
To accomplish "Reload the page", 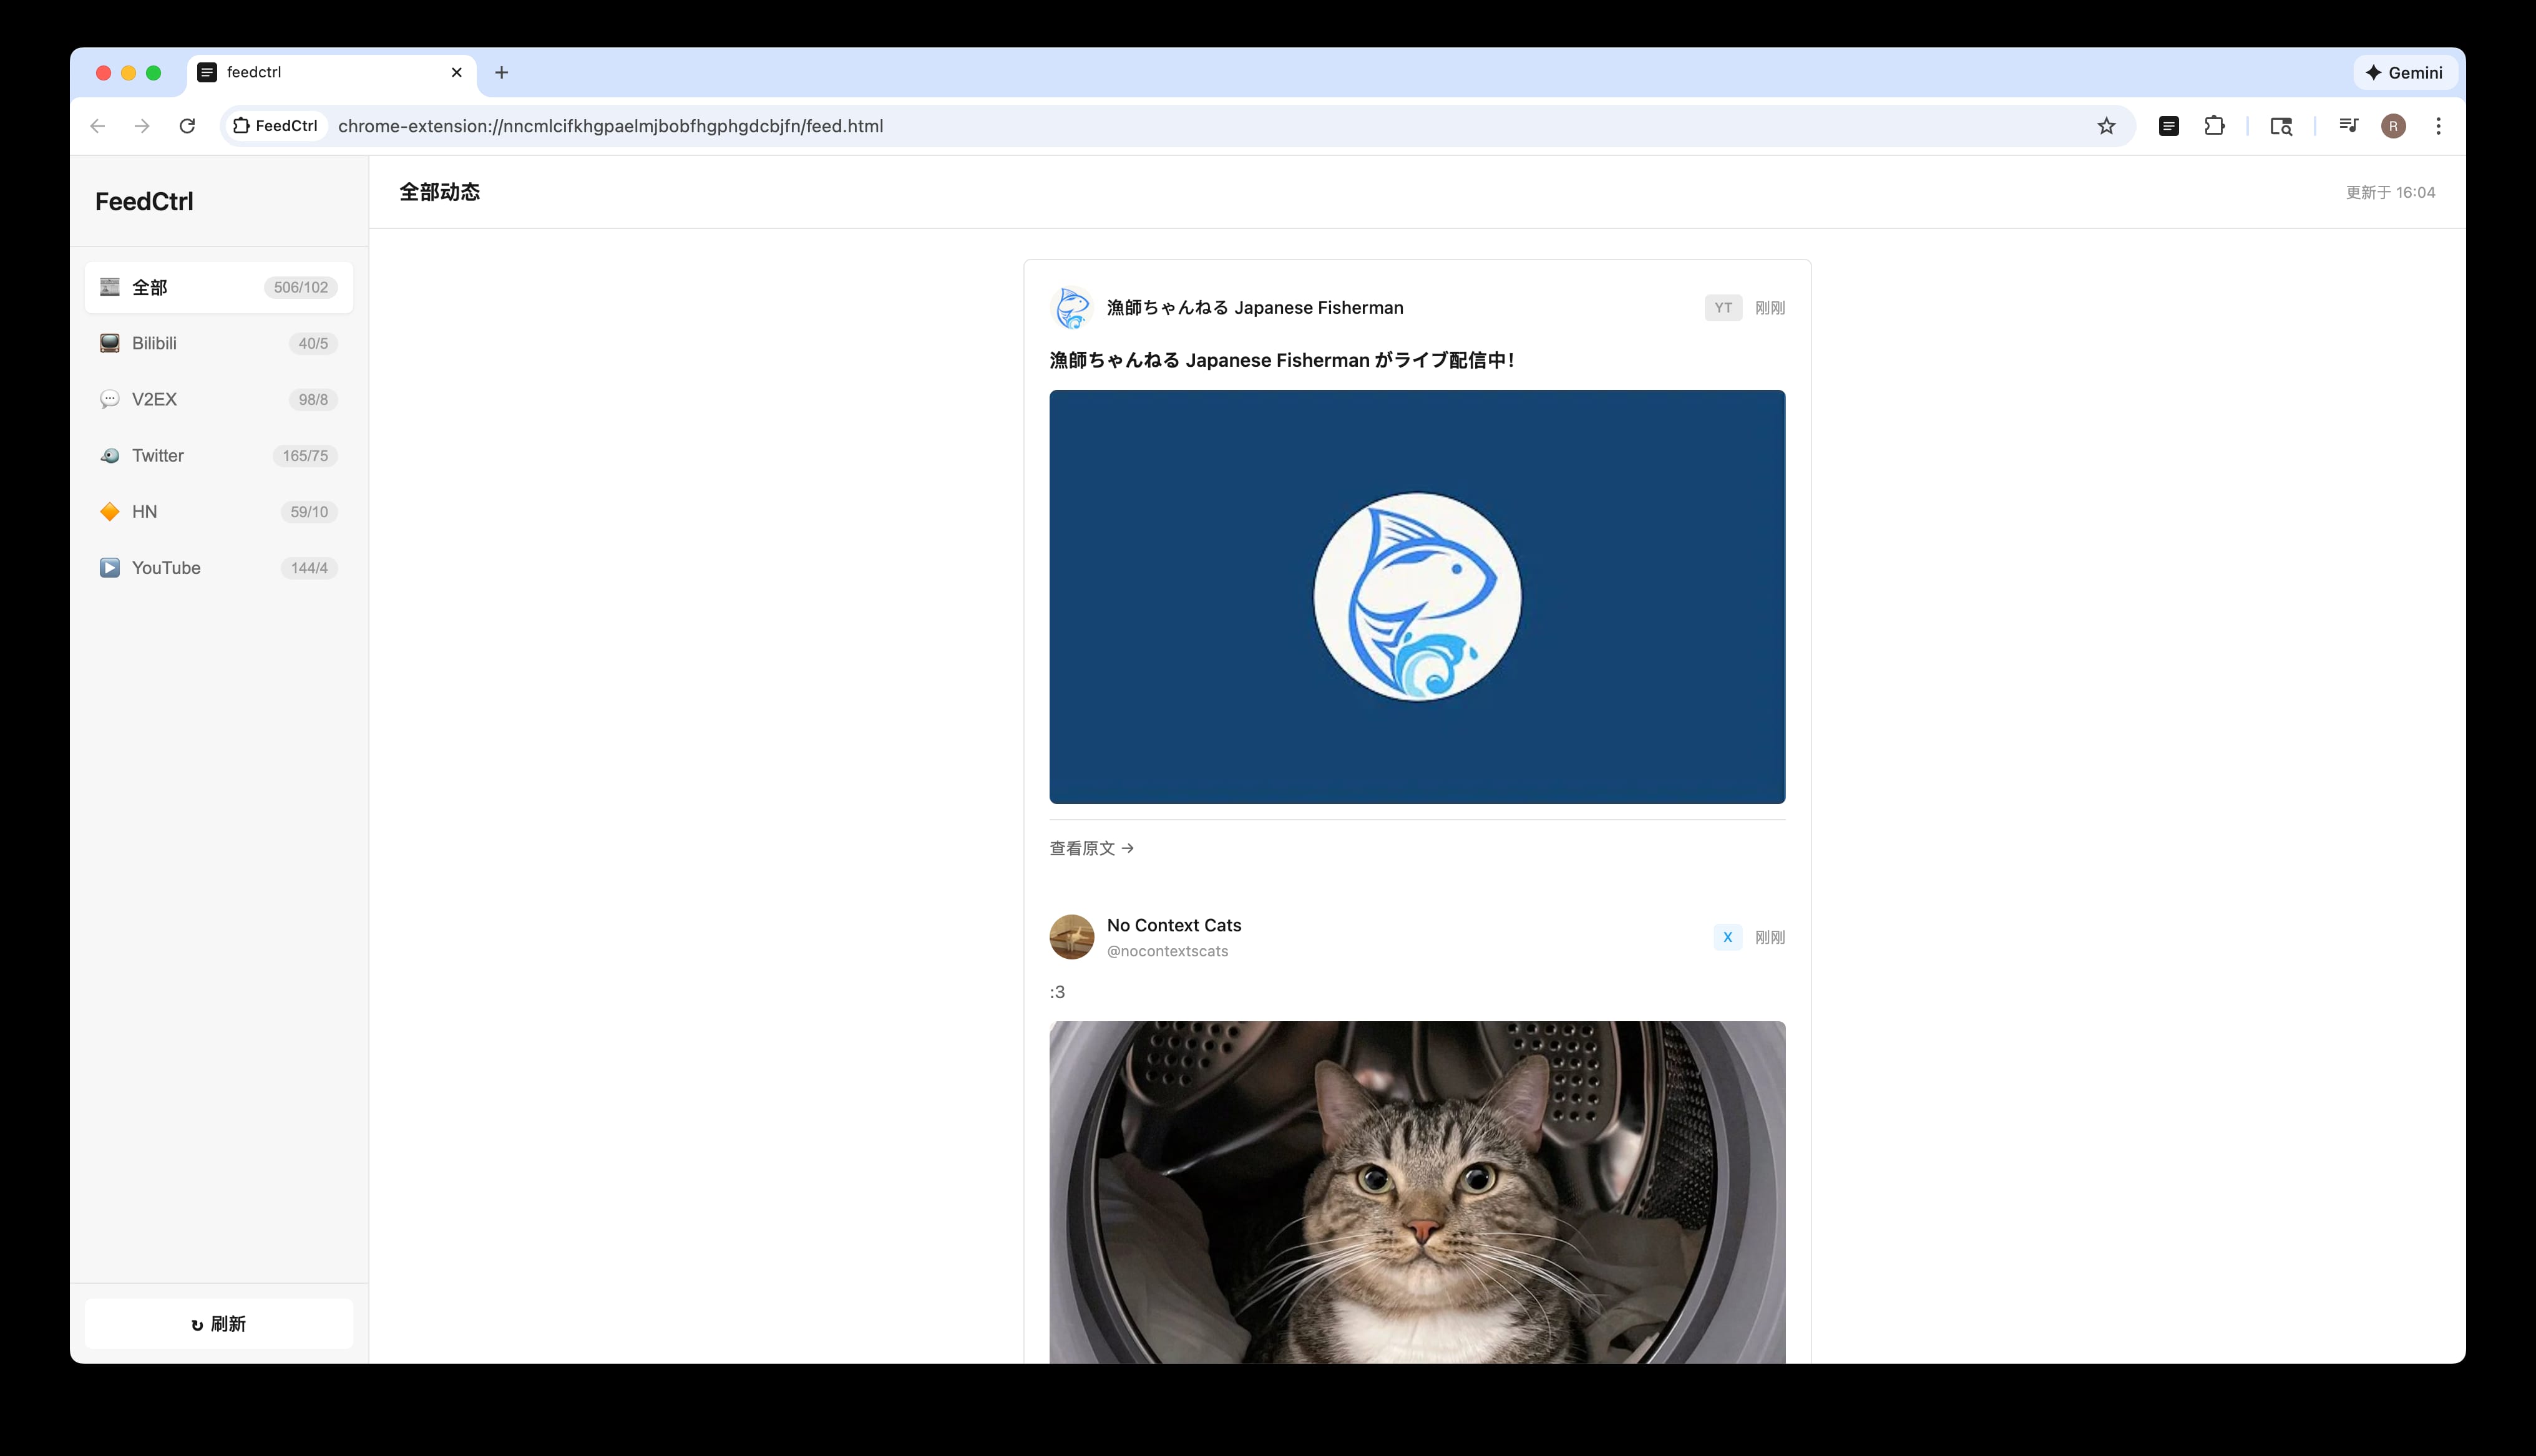I will click(x=187, y=126).
